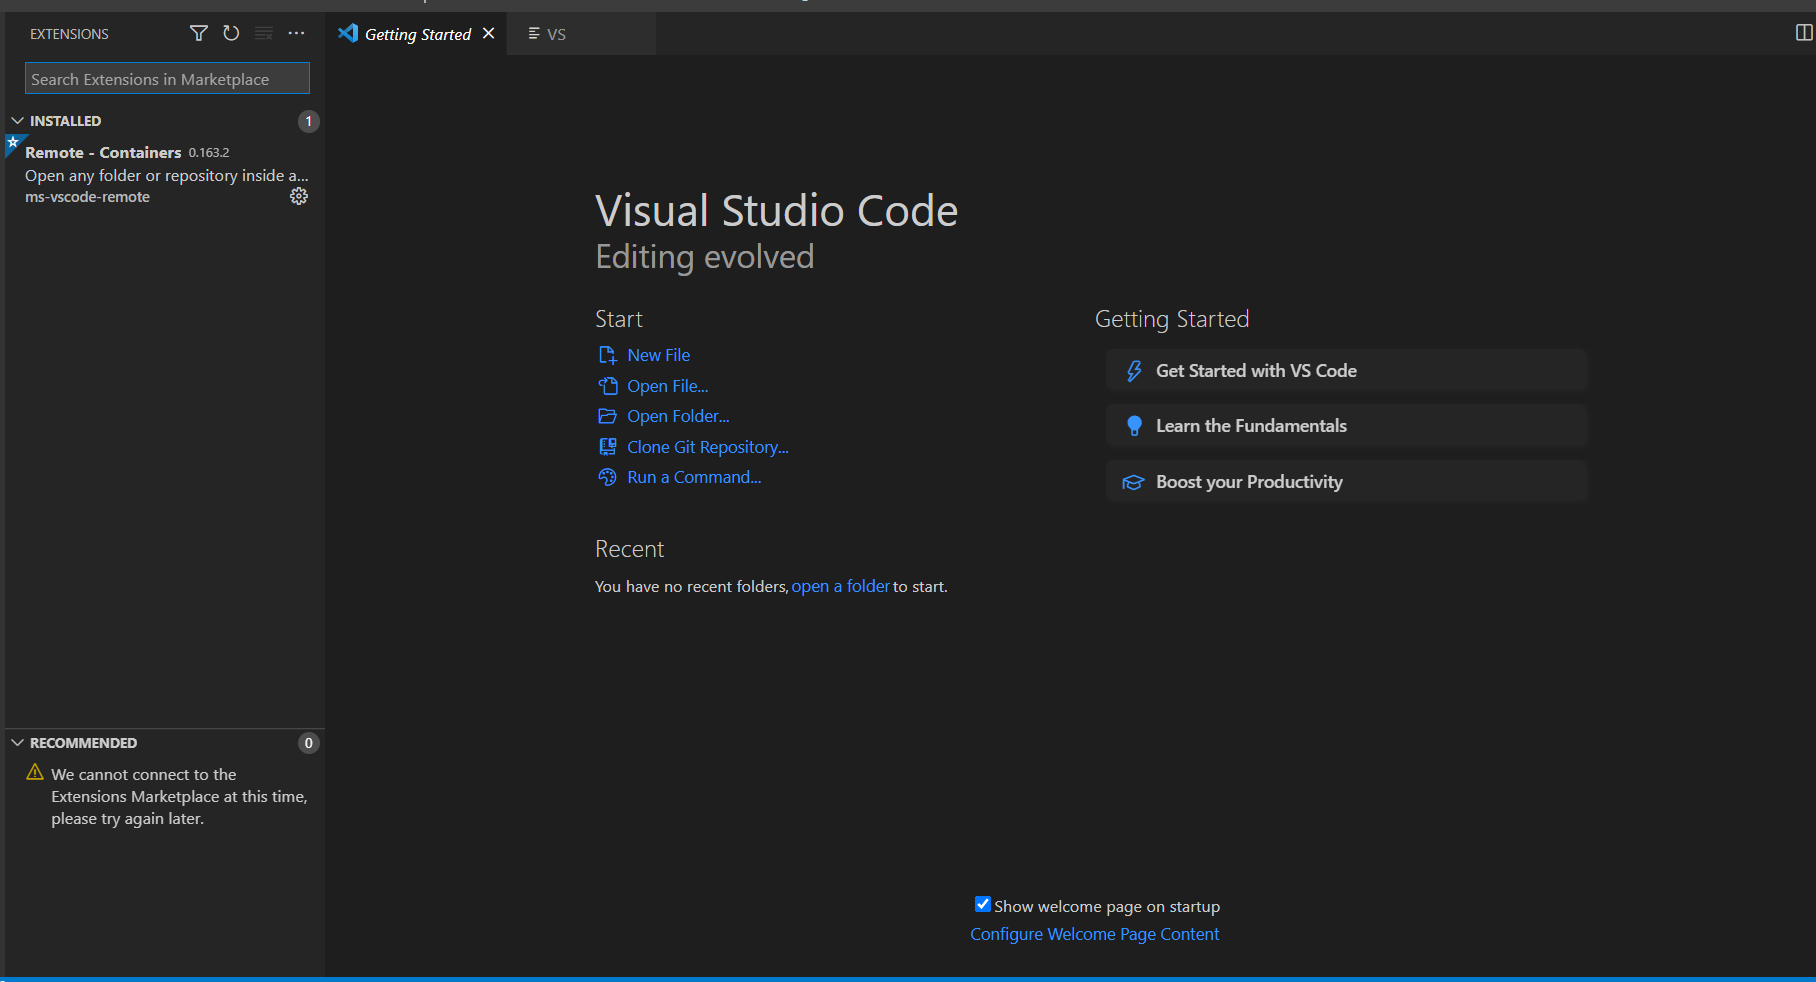1816x982 pixels.
Task: Open Configure Welcome Page Content
Action: click(1094, 933)
